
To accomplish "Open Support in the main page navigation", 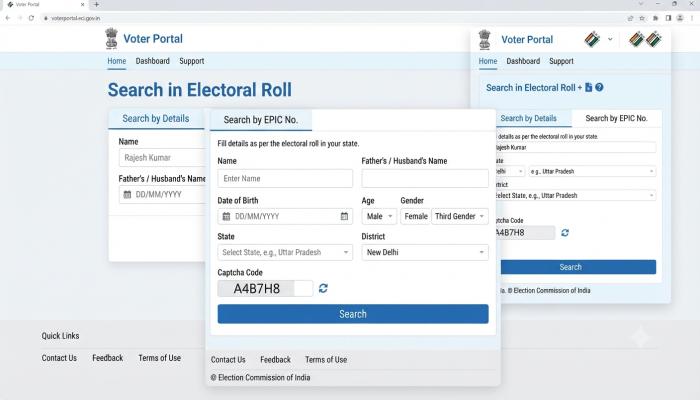I will tap(192, 61).
